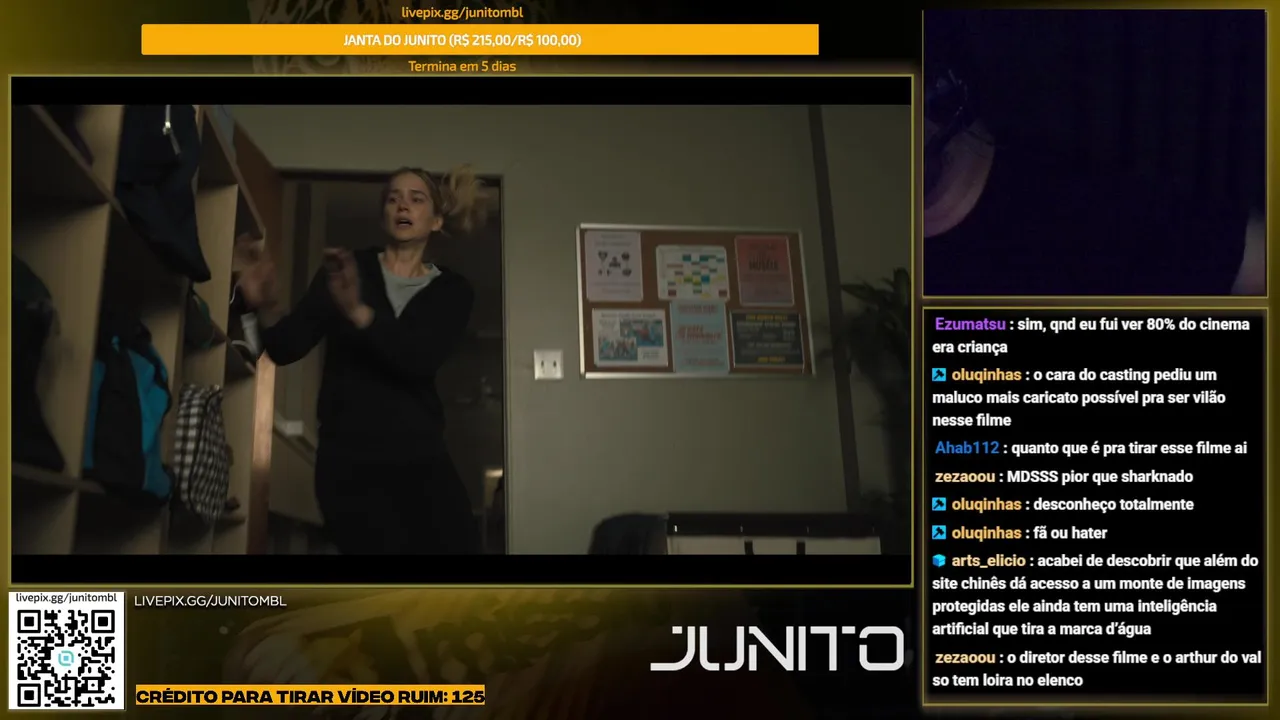The image size is (1280, 720).
Task: Click the JUNITO logo
Action: coord(777,648)
